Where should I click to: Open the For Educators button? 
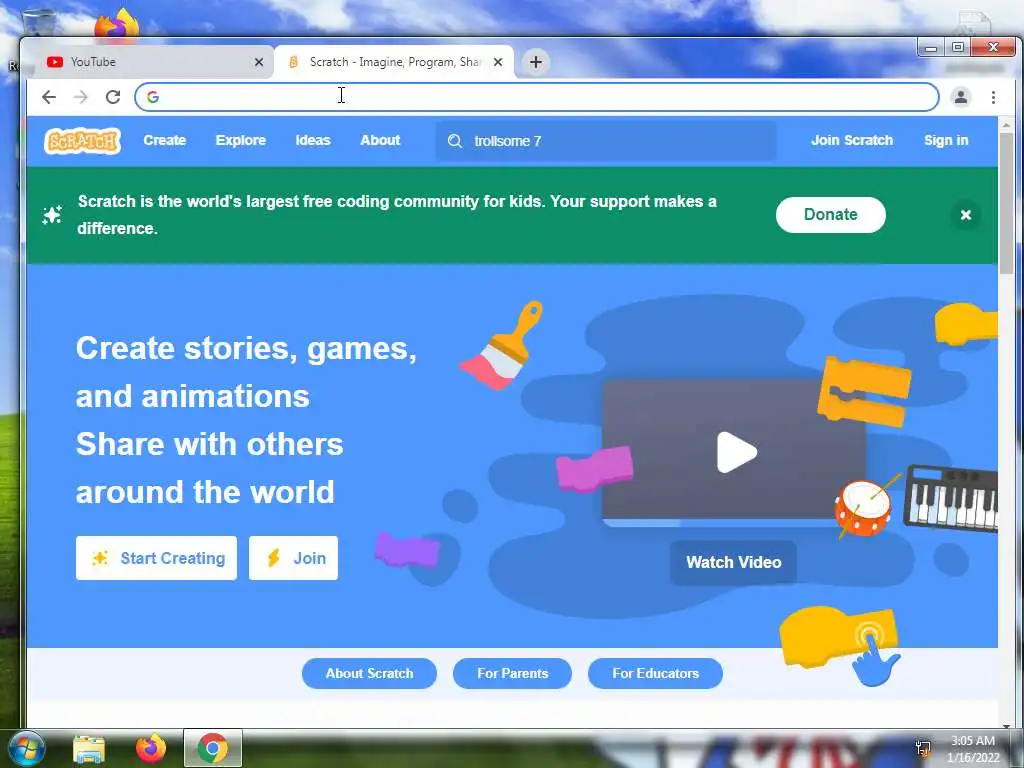(x=655, y=673)
